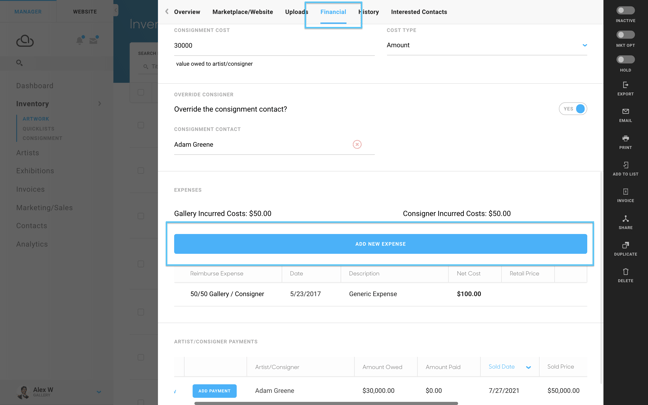
Task: Switch to the Marketplace/Website tab
Action: click(243, 12)
